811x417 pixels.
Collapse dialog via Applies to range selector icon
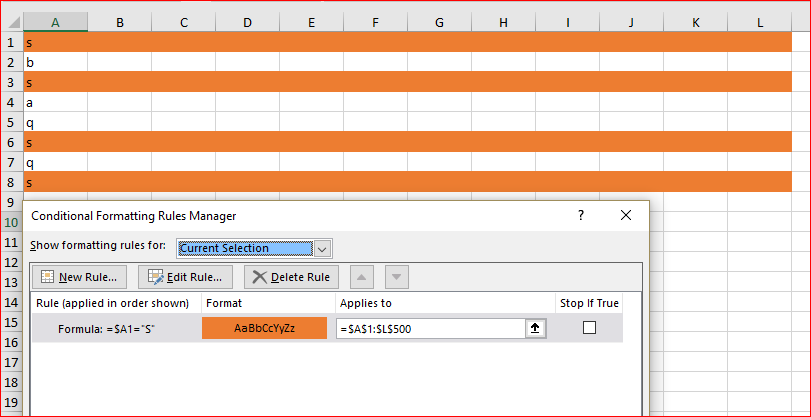point(536,329)
